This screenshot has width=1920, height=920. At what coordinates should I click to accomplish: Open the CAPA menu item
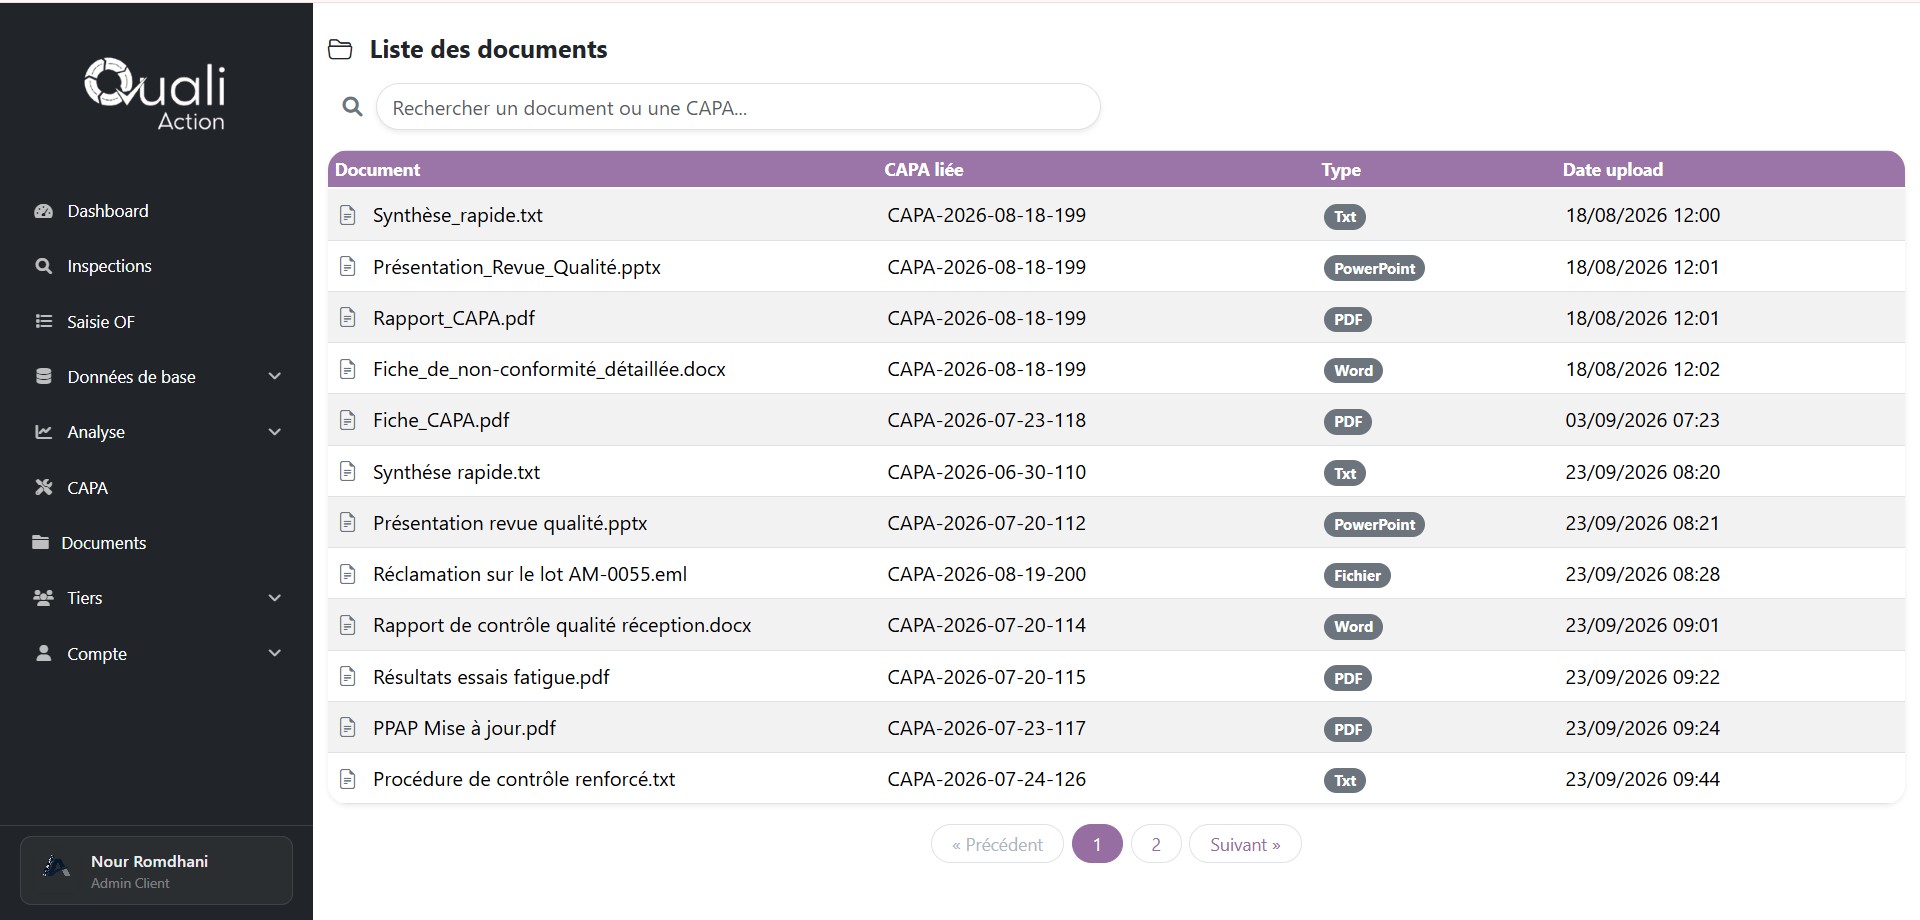pyautogui.click(x=87, y=488)
